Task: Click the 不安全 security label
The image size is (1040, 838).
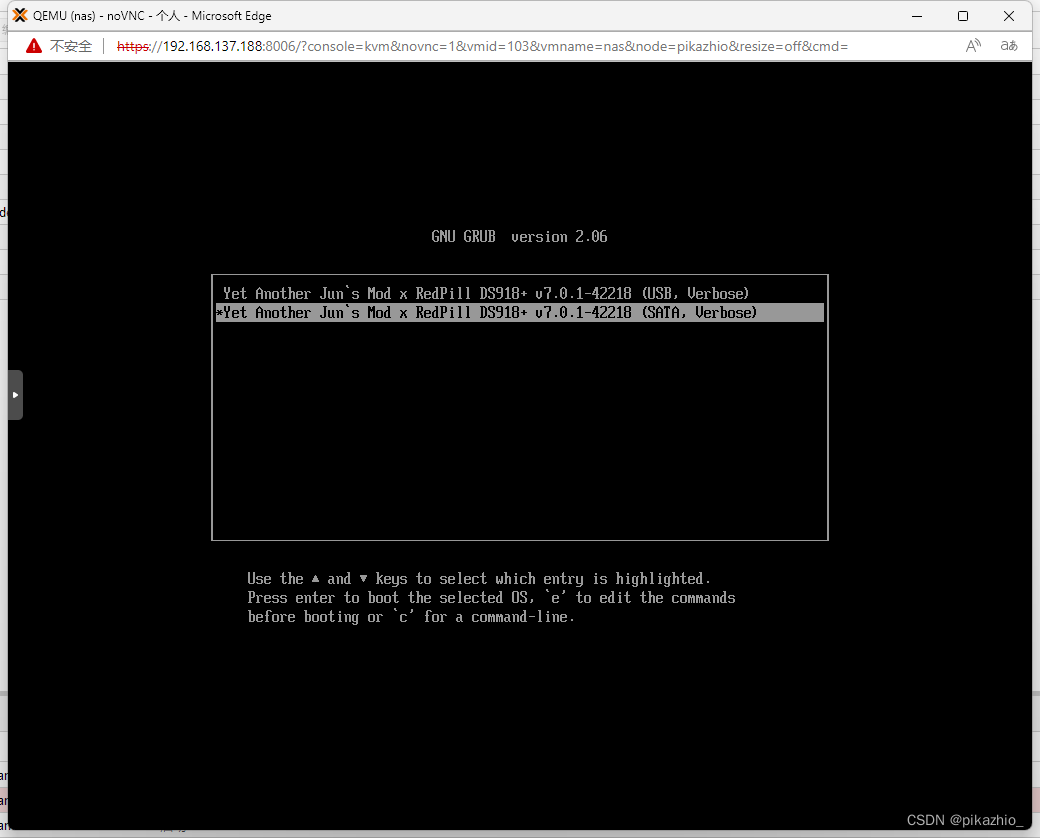Action: (71, 46)
